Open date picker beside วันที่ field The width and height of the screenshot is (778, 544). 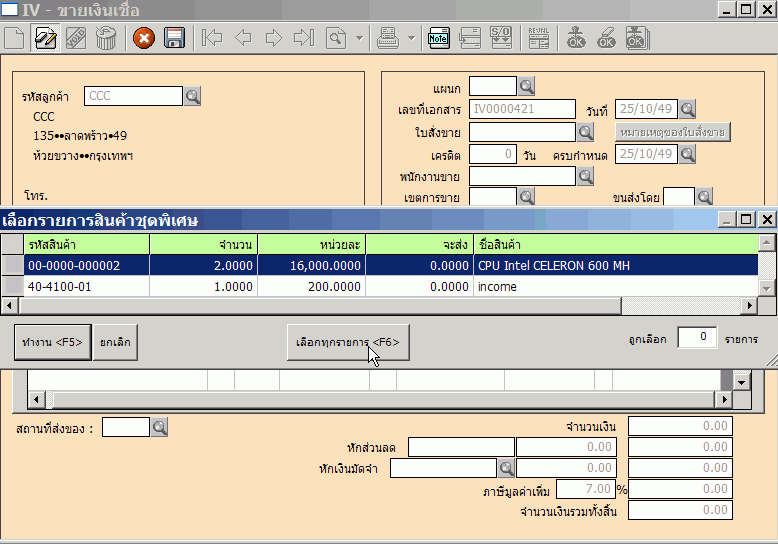[687, 109]
